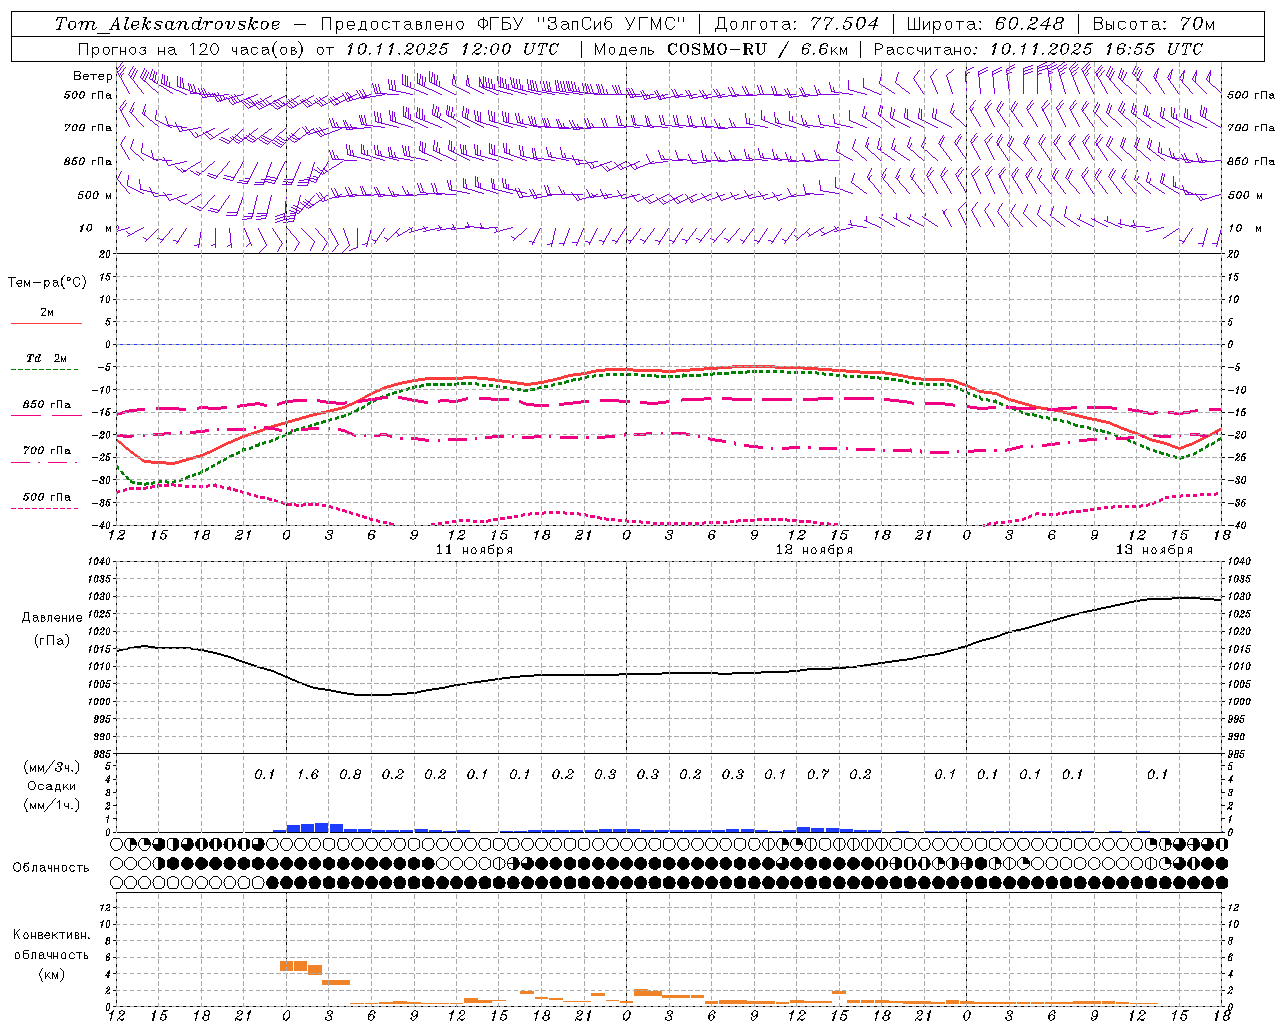Select the forecast start 10.11.2025 12:00 UTC
This screenshot has height=1024, width=1280.
click(x=452, y=49)
